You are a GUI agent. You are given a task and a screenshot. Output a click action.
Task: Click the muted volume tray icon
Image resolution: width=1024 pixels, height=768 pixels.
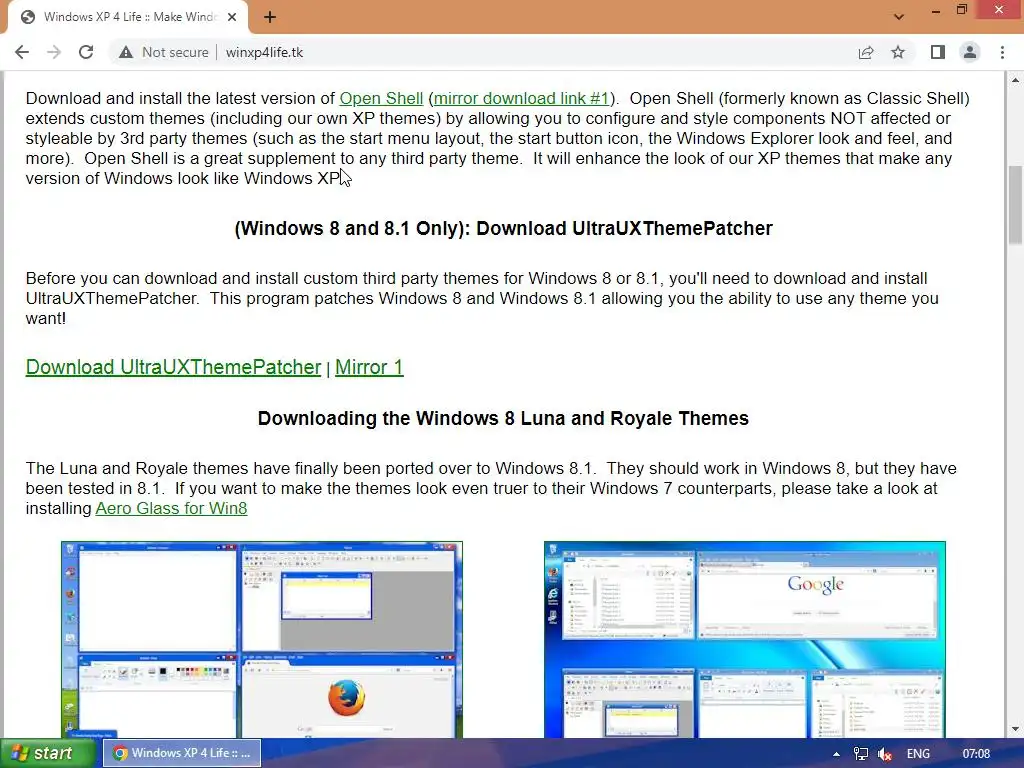885,754
